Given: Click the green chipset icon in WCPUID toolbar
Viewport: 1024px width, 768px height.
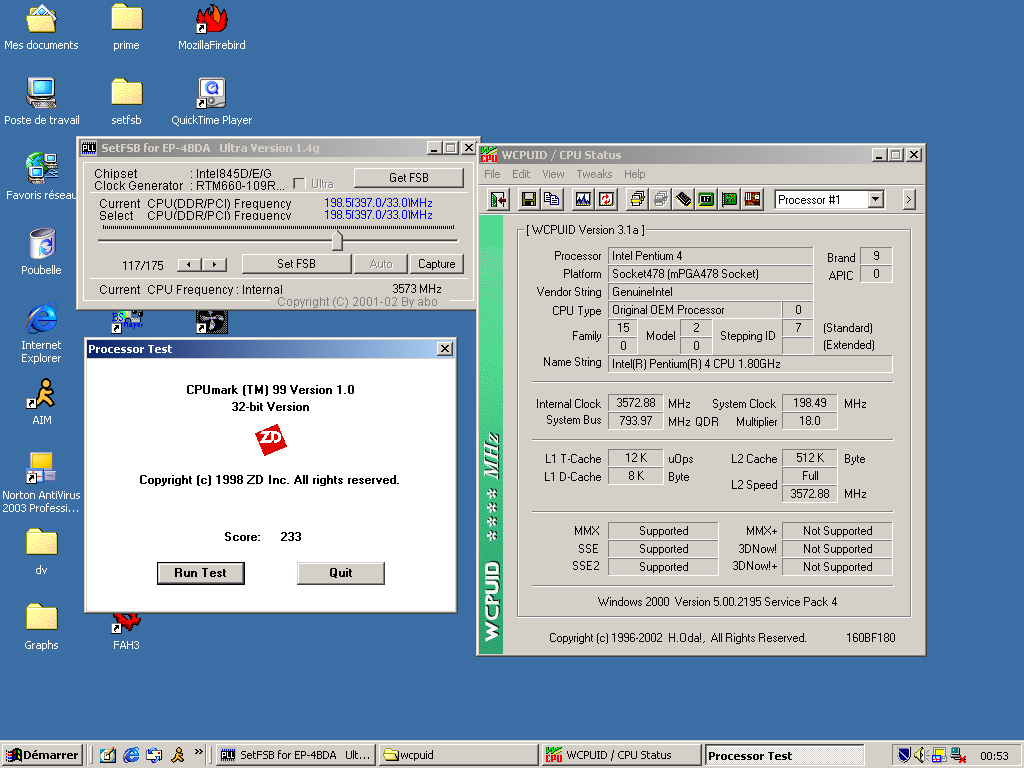Looking at the screenshot, I should 706,199.
